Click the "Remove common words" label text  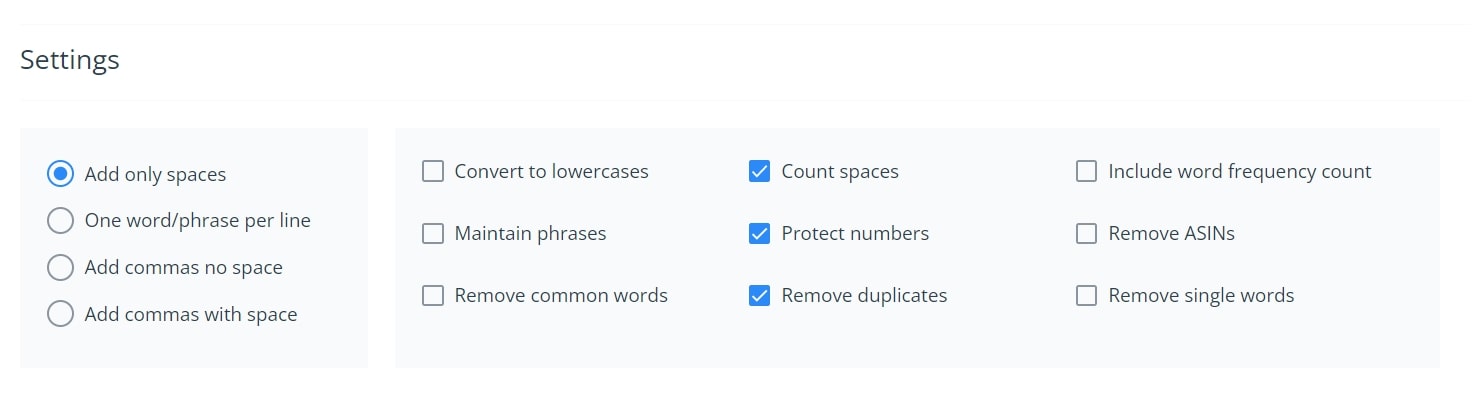pos(561,296)
